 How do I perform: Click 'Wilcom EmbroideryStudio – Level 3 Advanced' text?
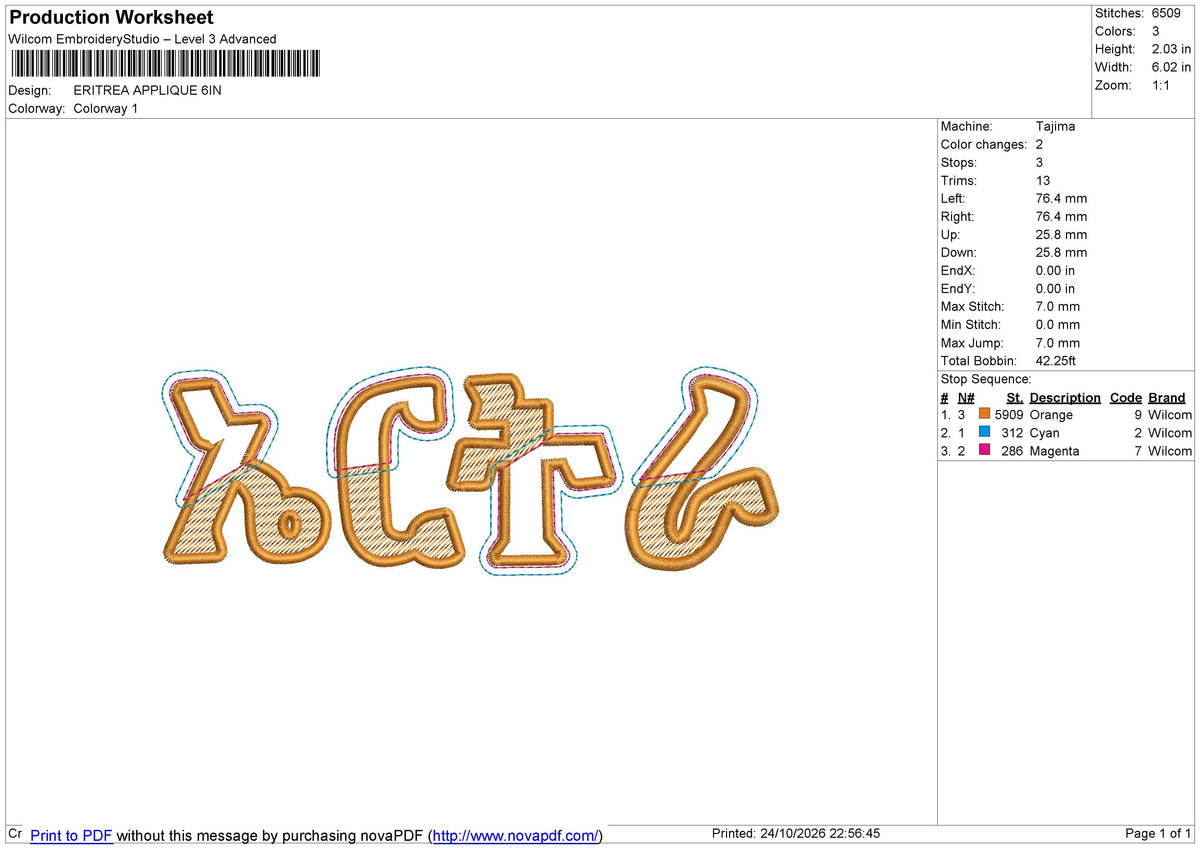142,39
